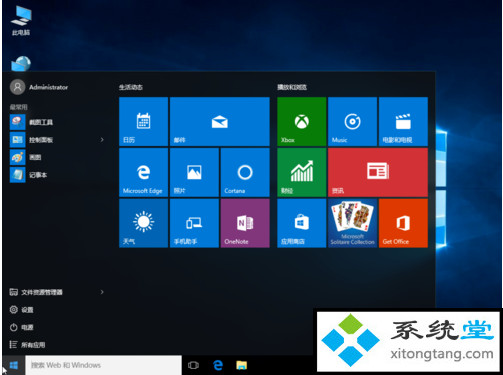Open Task View on the taskbar
Screen dimensions: 503x375
193,365
